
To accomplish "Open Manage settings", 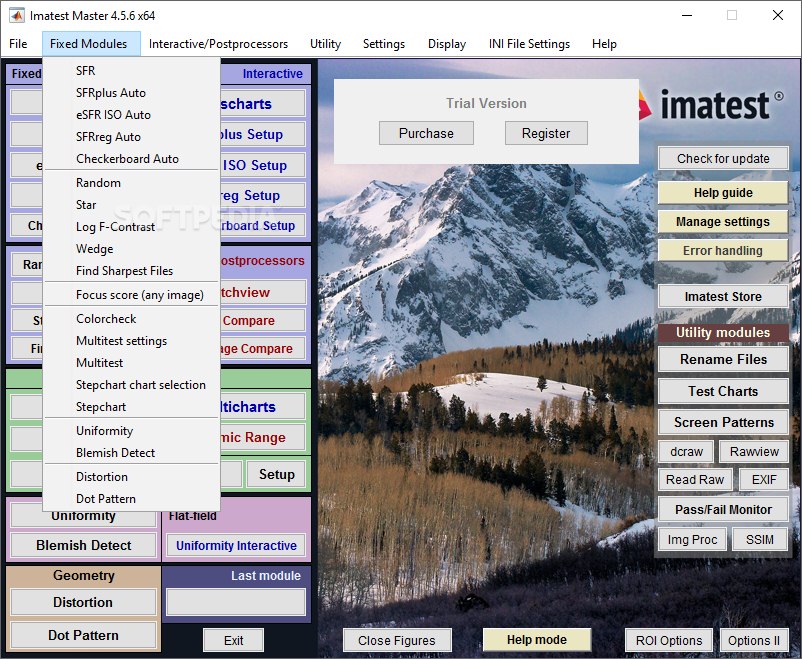I will pos(723,222).
